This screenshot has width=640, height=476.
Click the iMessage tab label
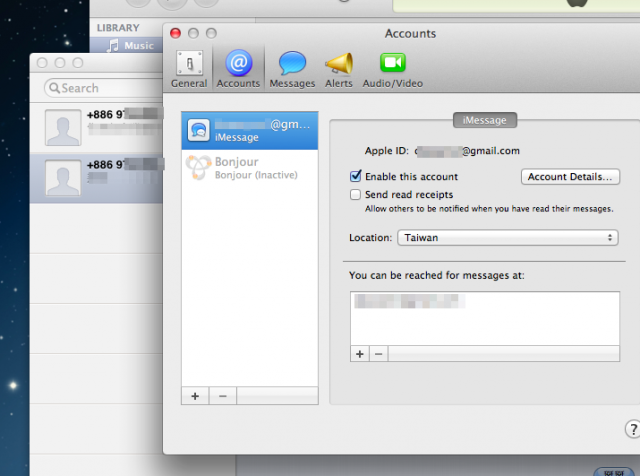pyautogui.click(x=484, y=120)
